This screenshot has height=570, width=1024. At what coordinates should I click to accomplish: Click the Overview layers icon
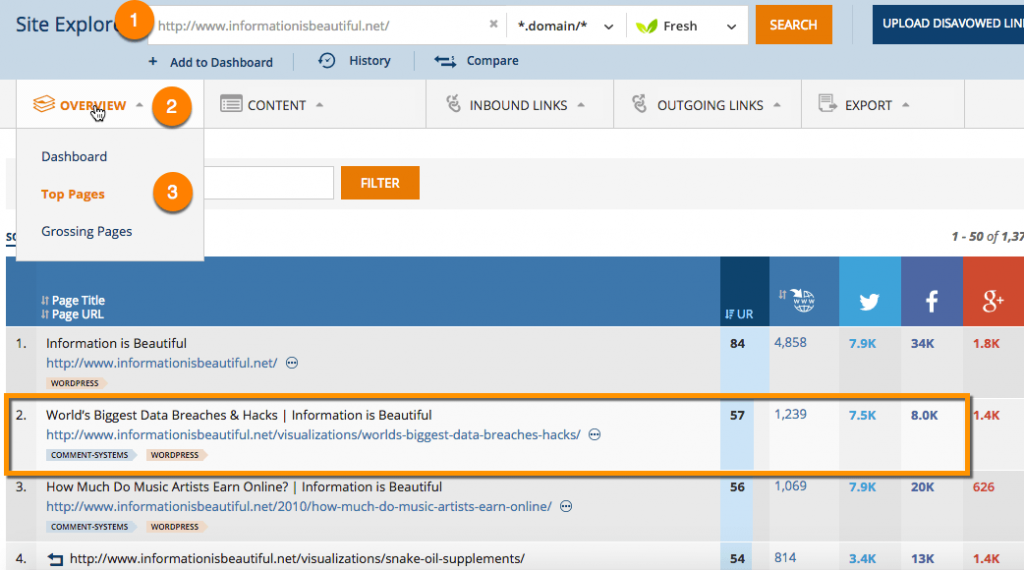coord(44,104)
